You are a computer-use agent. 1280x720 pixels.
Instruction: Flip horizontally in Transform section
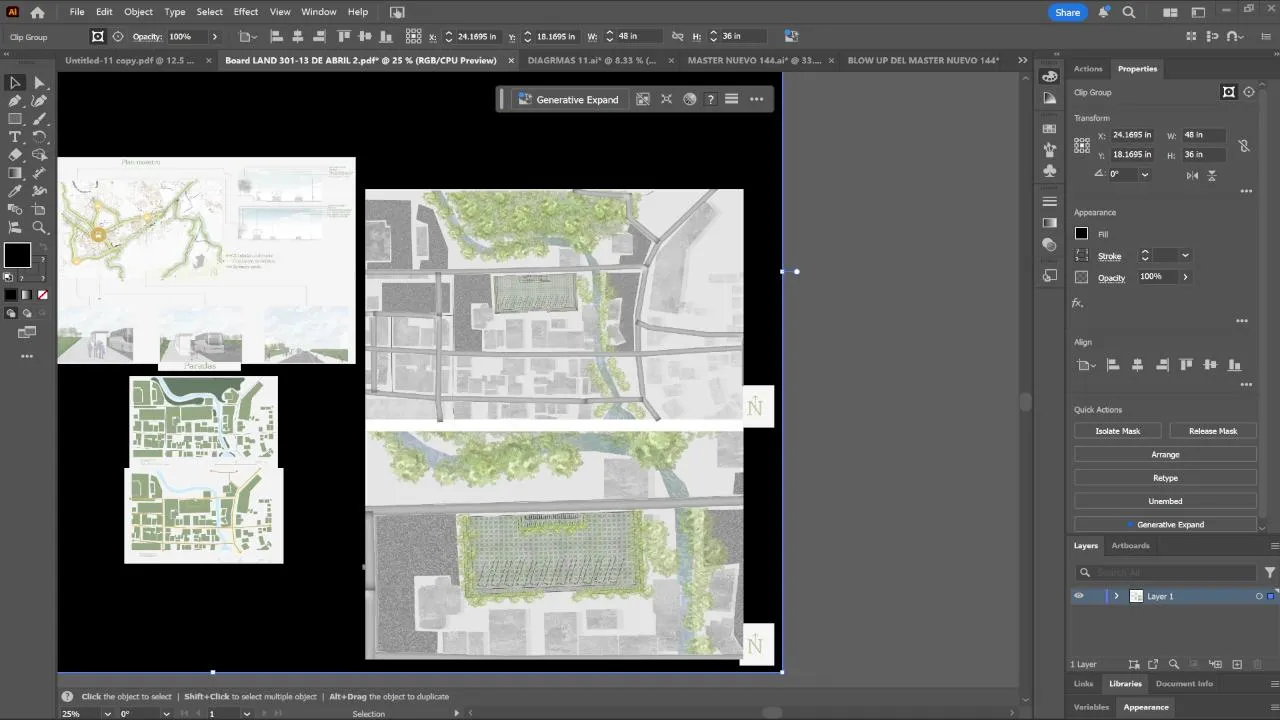pos(1192,175)
